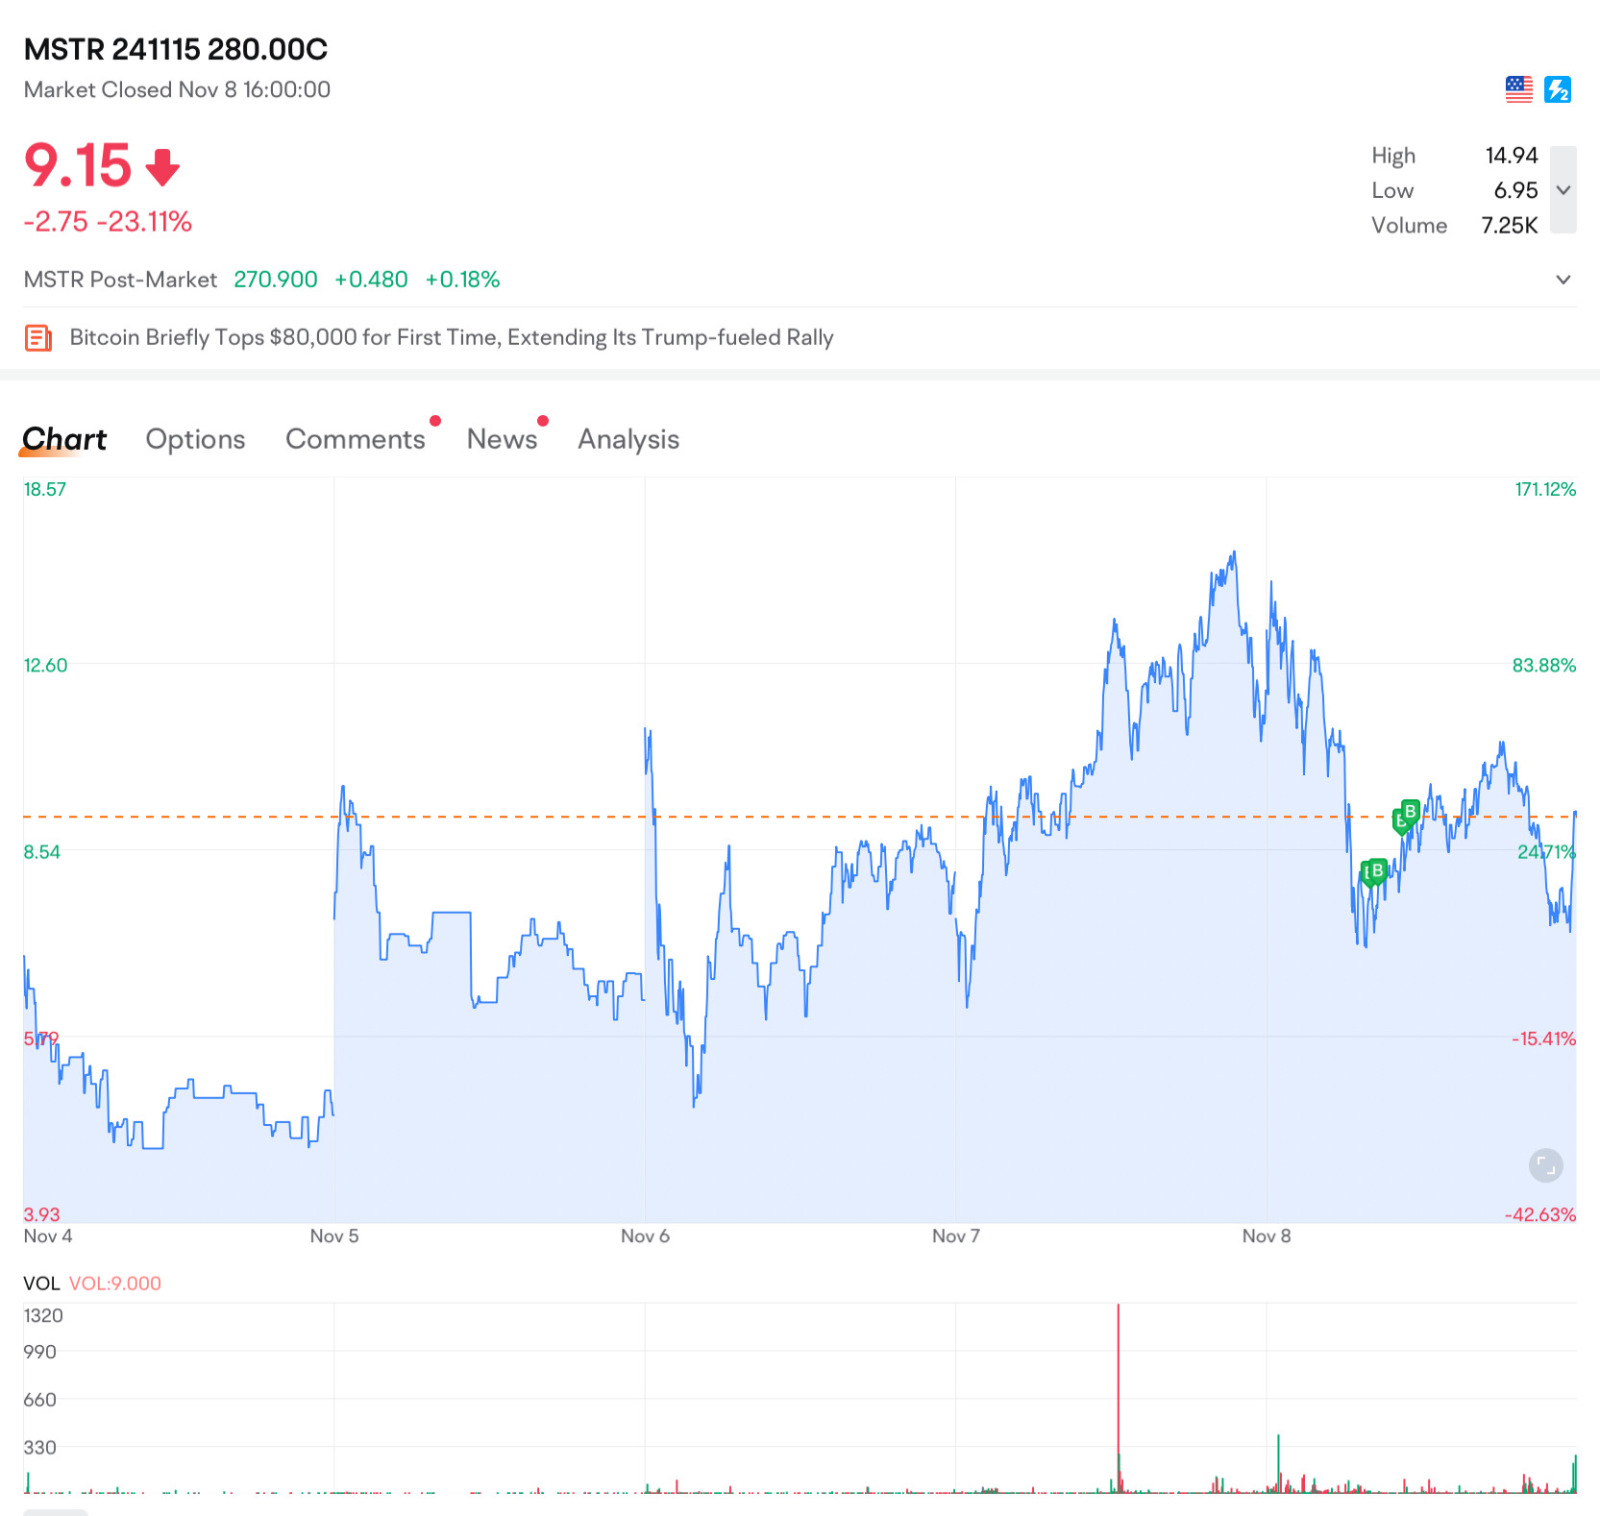Click the 171.12% percentage axis label
The image size is (1600, 1516).
pos(1545,490)
